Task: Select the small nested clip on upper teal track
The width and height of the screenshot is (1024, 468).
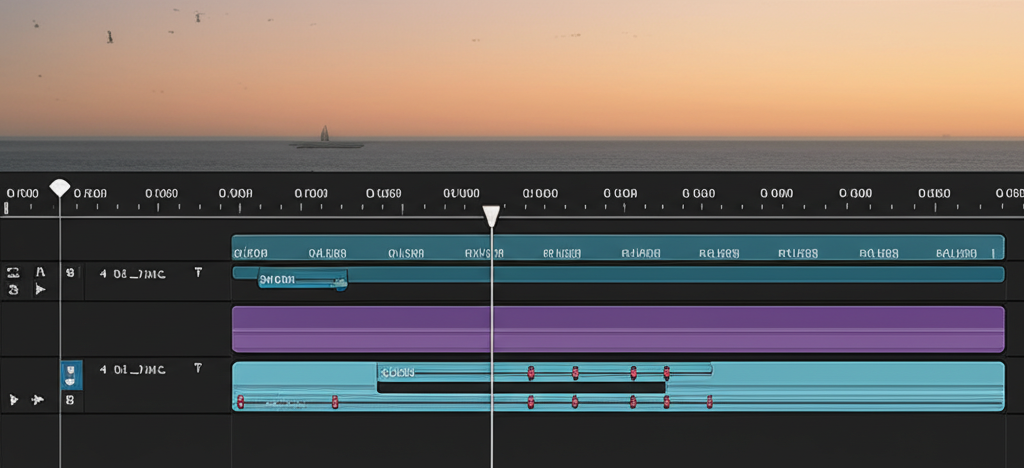Action: (x=302, y=280)
